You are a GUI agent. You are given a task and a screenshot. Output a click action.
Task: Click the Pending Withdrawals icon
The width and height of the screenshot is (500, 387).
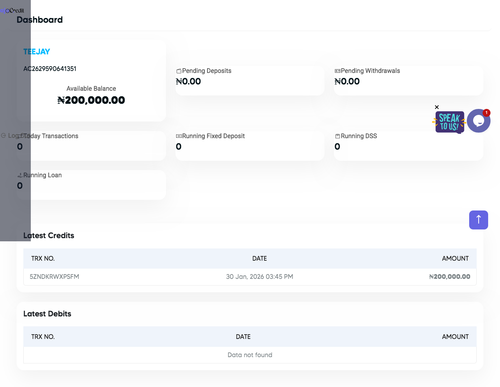(x=337, y=71)
